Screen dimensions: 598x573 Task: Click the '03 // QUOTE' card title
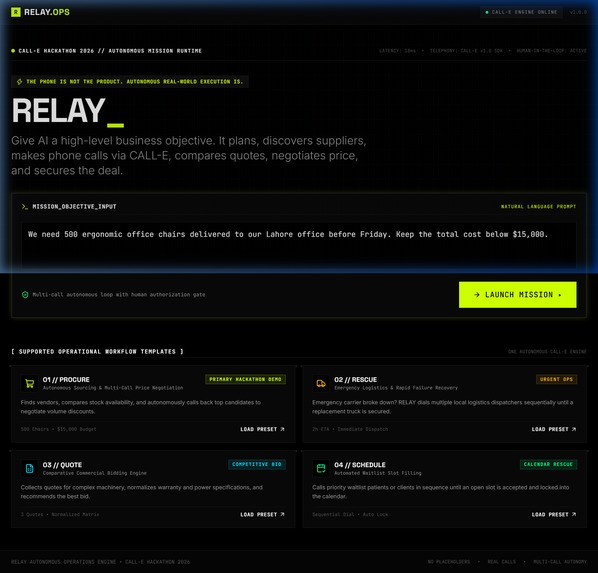[62, 465]
